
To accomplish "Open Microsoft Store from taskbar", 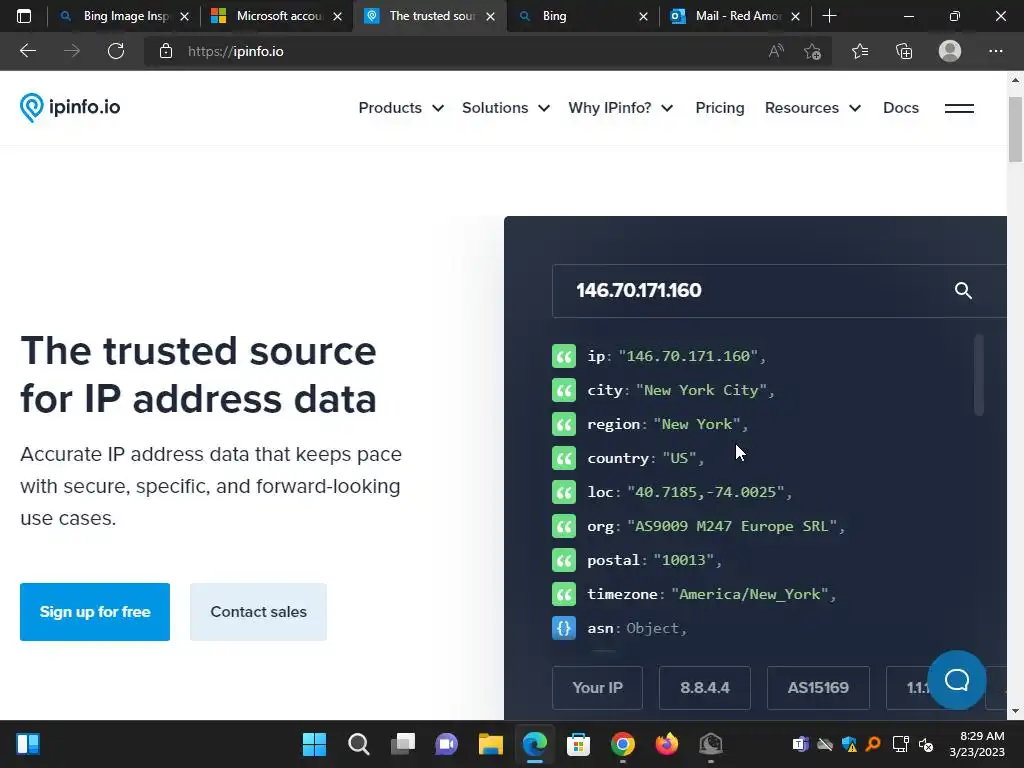I will [578, 744].
